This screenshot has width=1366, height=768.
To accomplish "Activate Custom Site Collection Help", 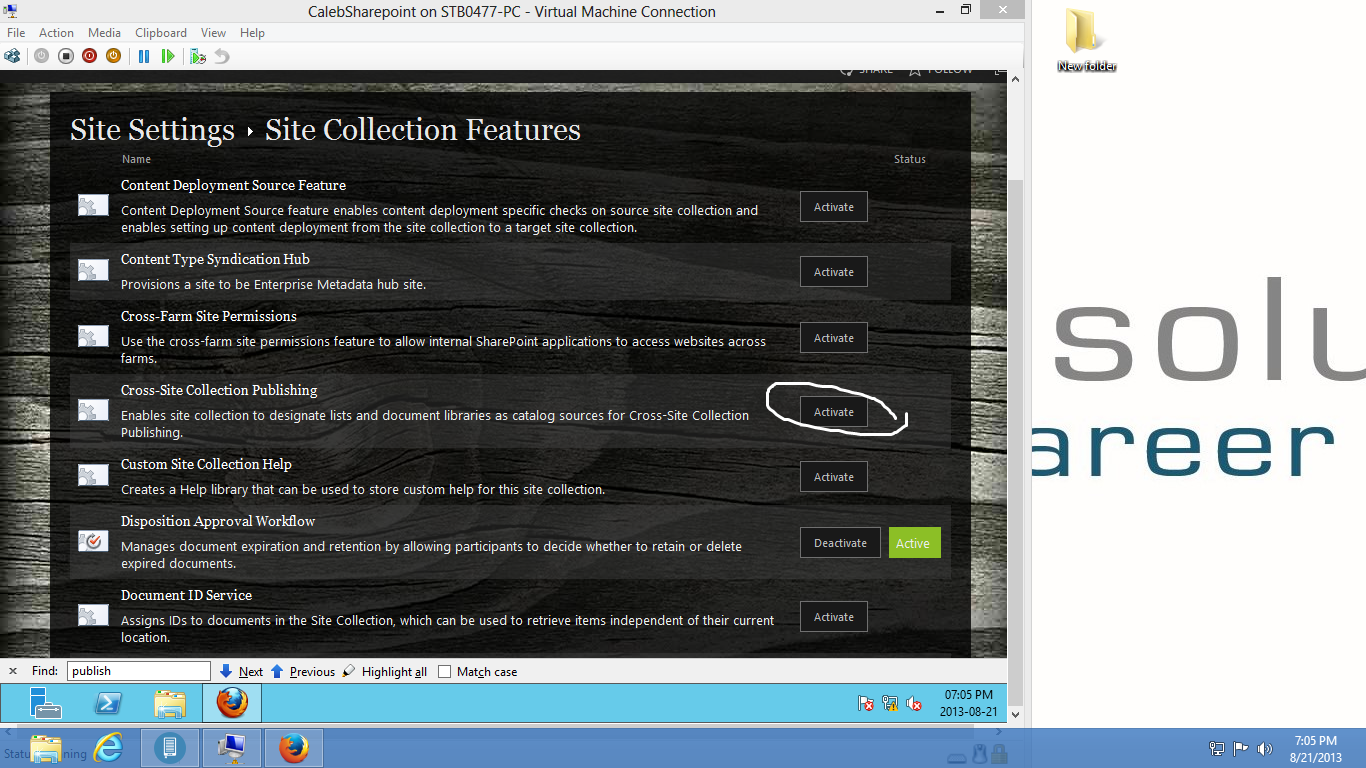I will tap(834, 477).
